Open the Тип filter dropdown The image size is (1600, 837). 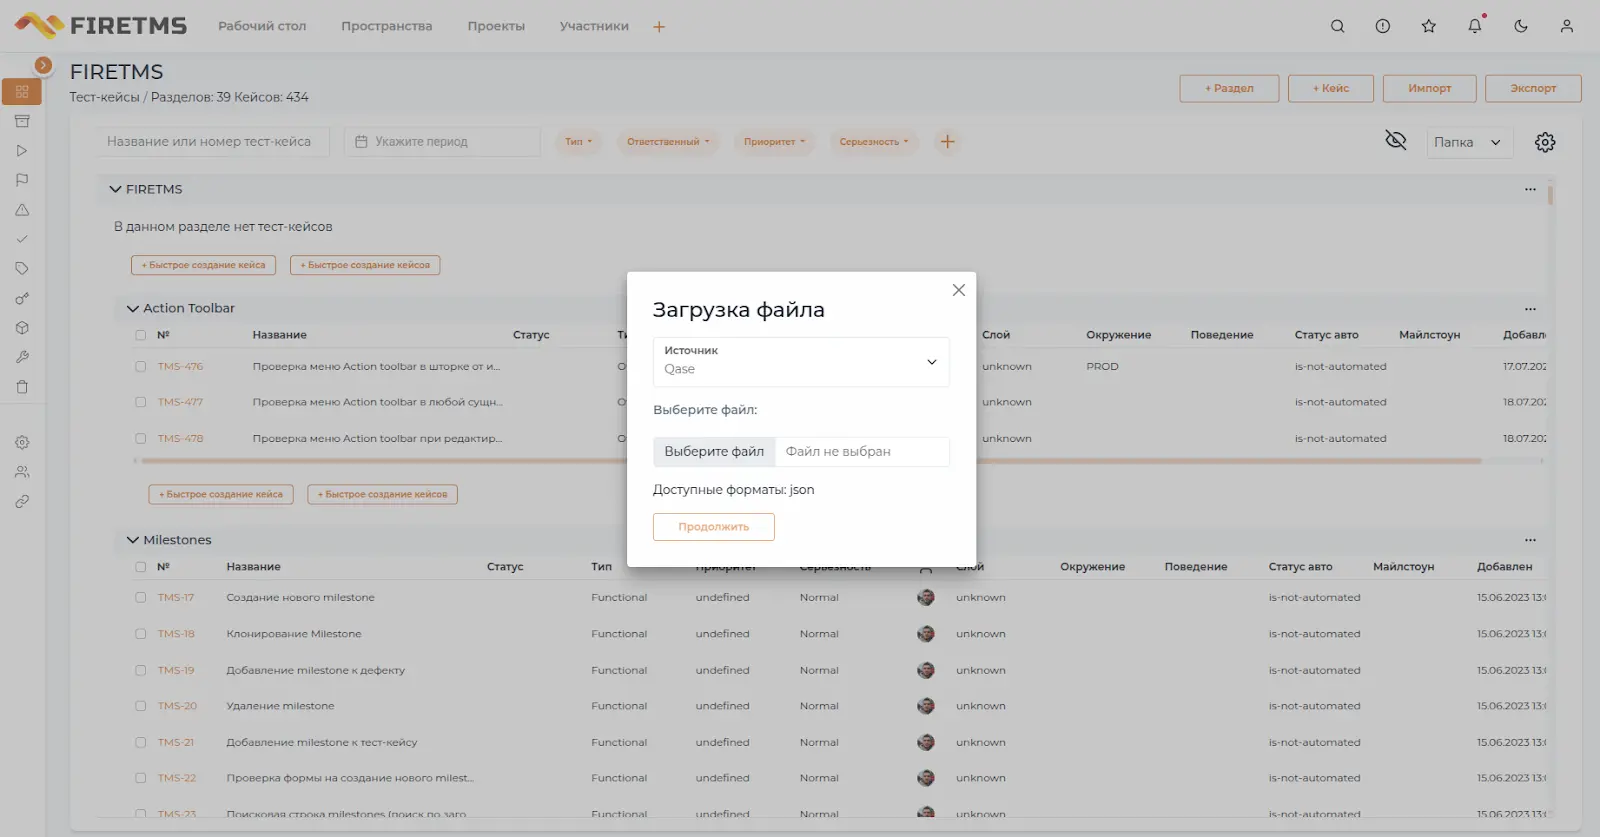[x=578, y=142]
